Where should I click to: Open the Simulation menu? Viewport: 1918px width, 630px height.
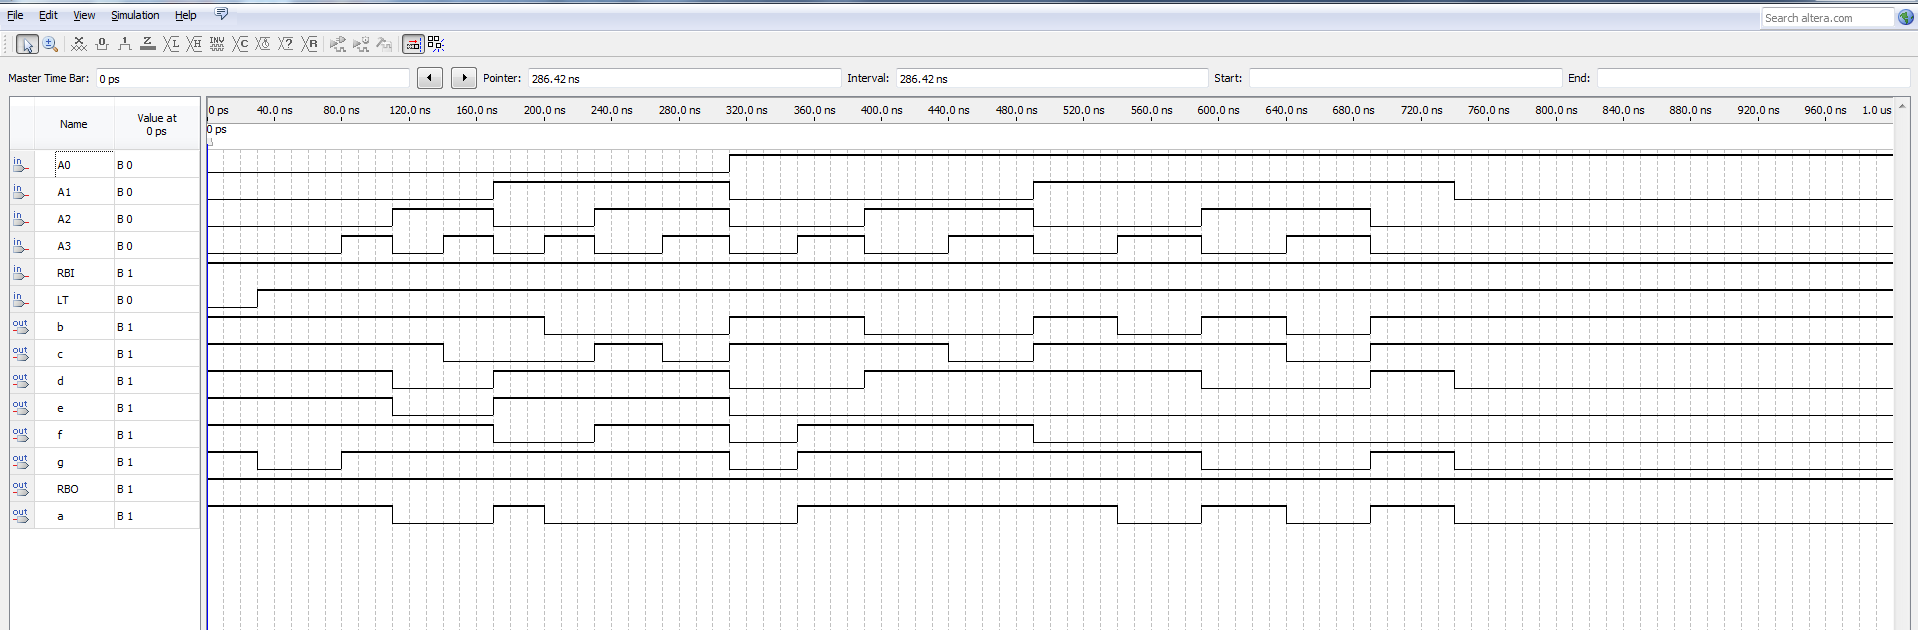[135, 15]
